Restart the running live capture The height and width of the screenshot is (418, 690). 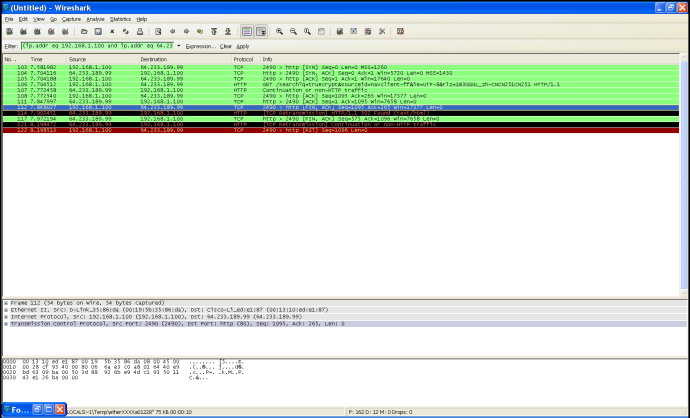point(65,32)
